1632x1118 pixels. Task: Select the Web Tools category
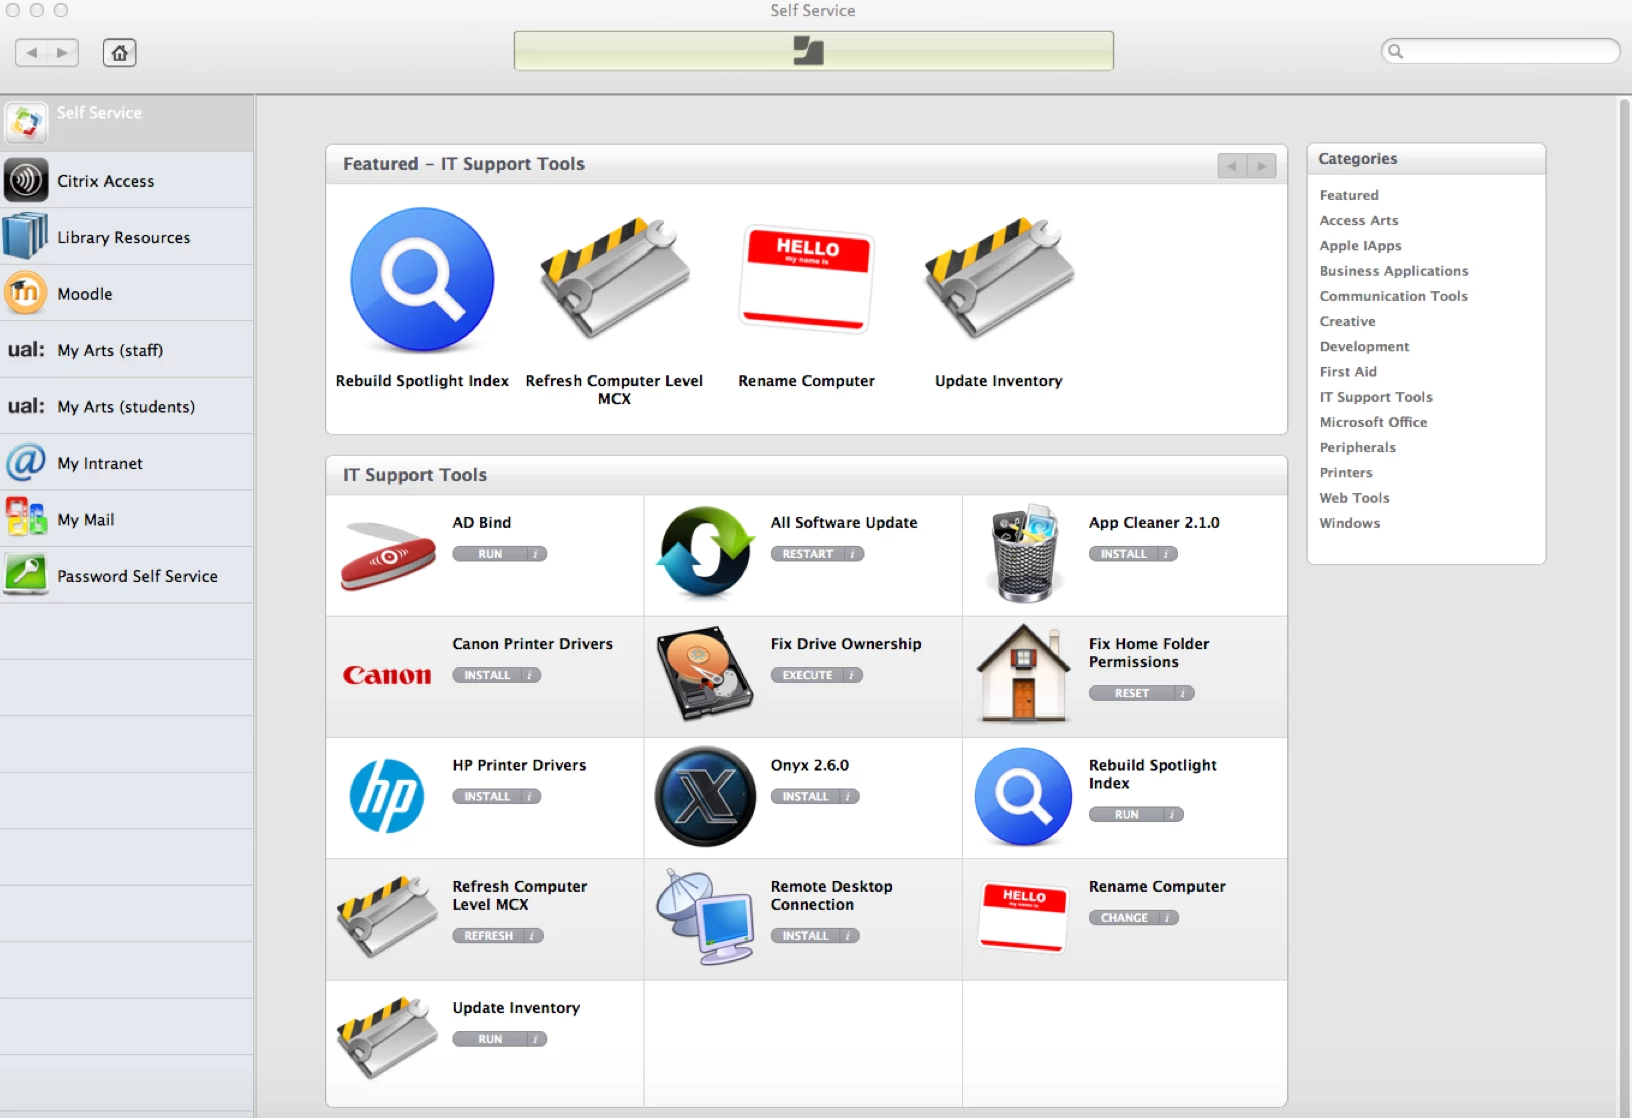coord(1354,497)
